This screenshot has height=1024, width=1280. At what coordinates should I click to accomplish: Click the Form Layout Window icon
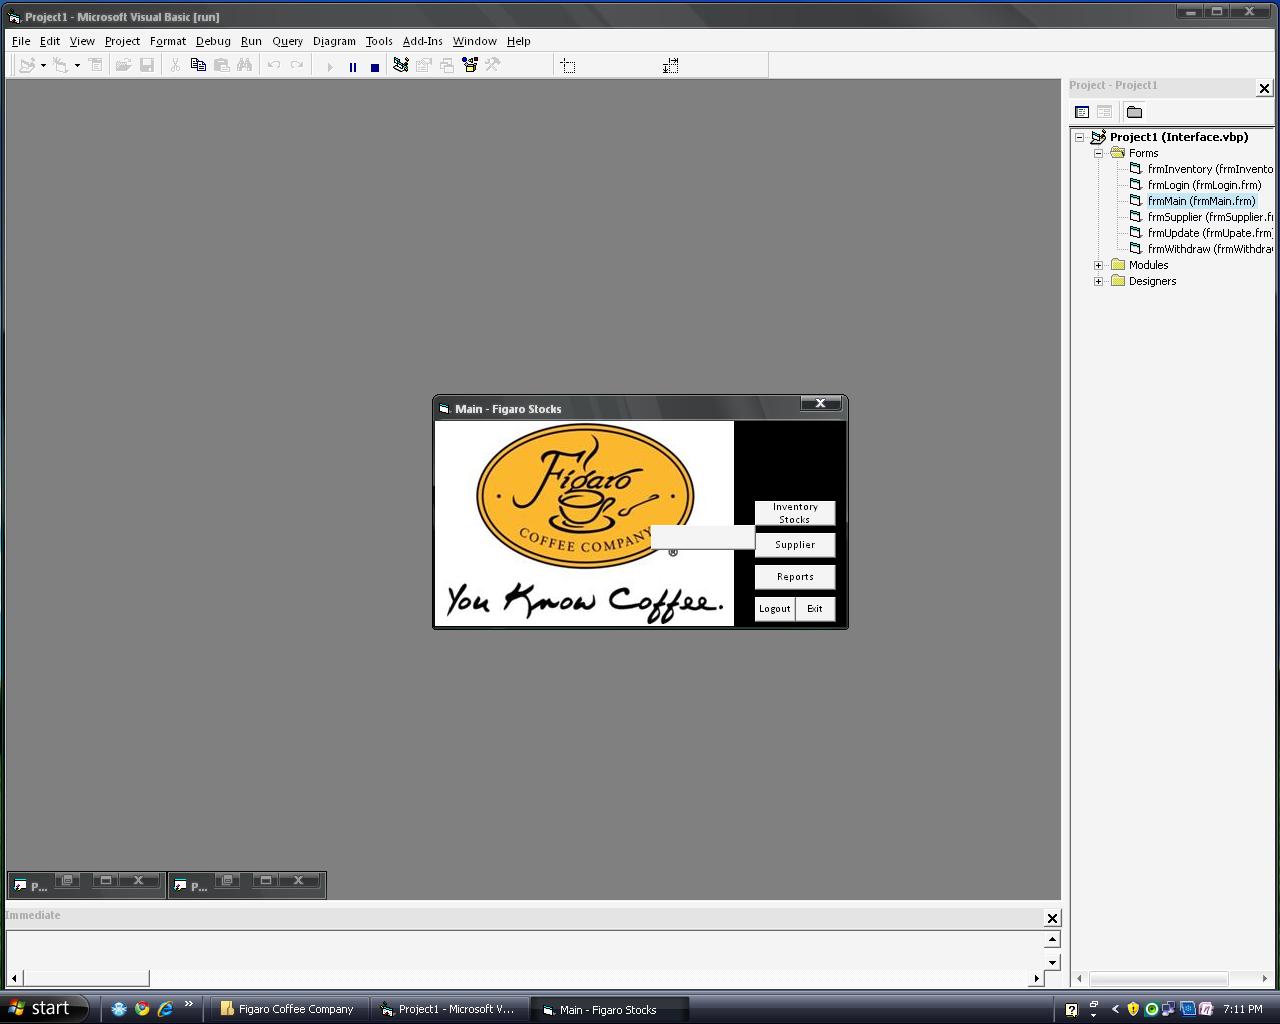[447, 65]
